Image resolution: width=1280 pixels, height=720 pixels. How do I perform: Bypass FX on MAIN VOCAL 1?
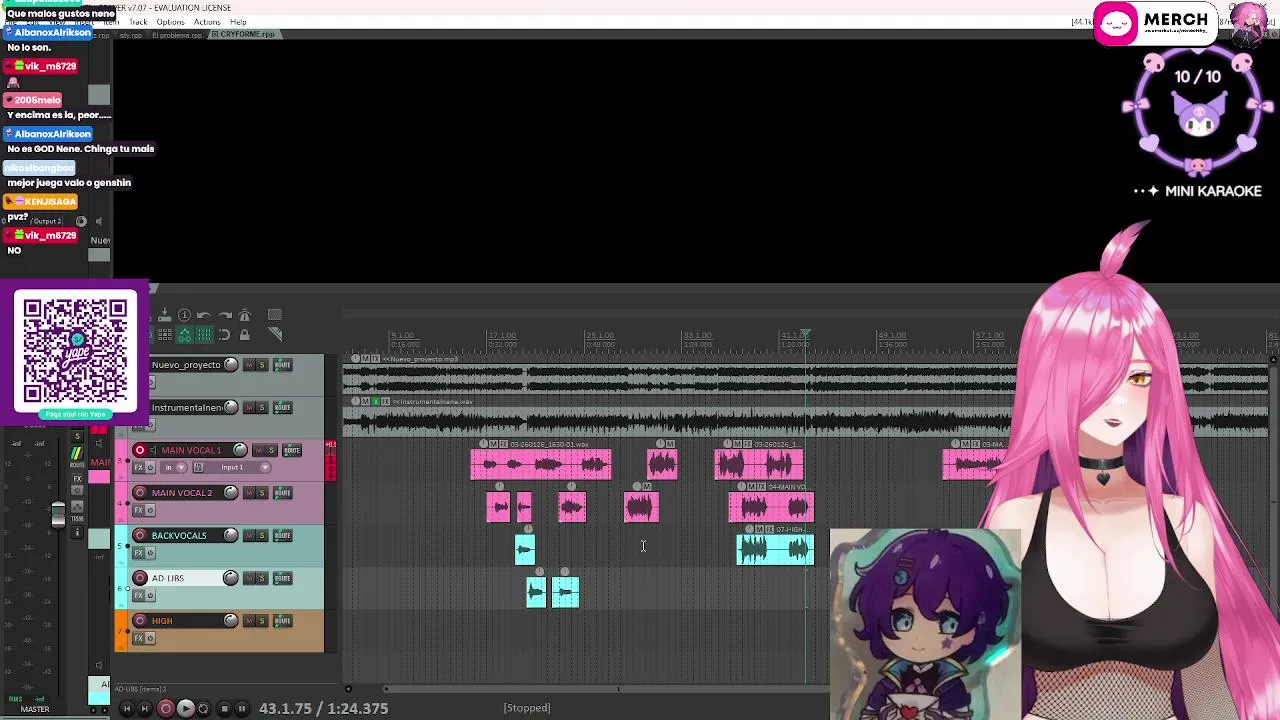point(150,467)
